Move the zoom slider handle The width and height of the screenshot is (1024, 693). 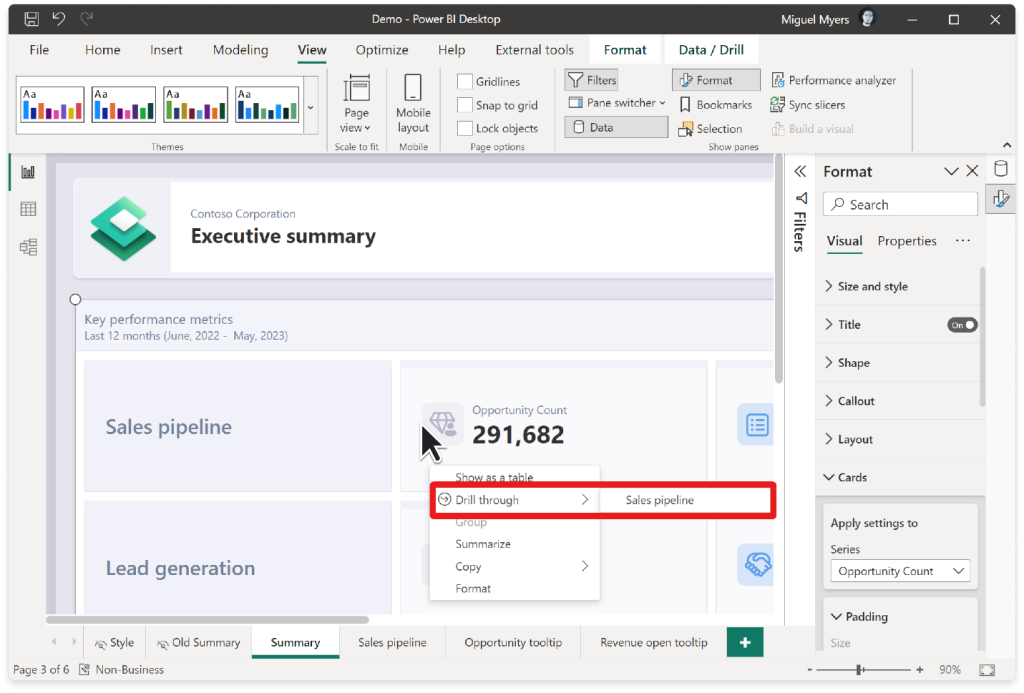[860, 669]
